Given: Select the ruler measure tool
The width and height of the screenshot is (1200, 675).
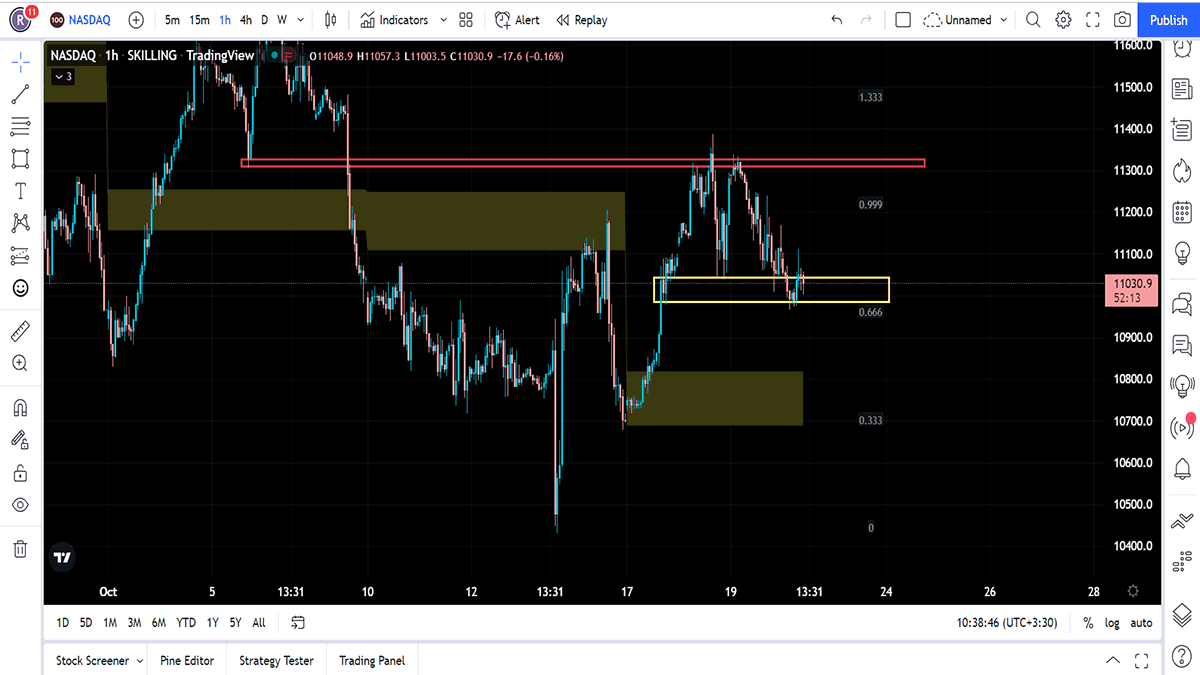Looking at the screenshot, I should [20, 331].
